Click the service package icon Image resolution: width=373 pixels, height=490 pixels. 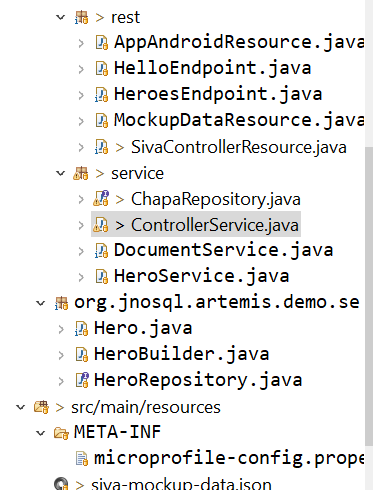tap(81, 174)
